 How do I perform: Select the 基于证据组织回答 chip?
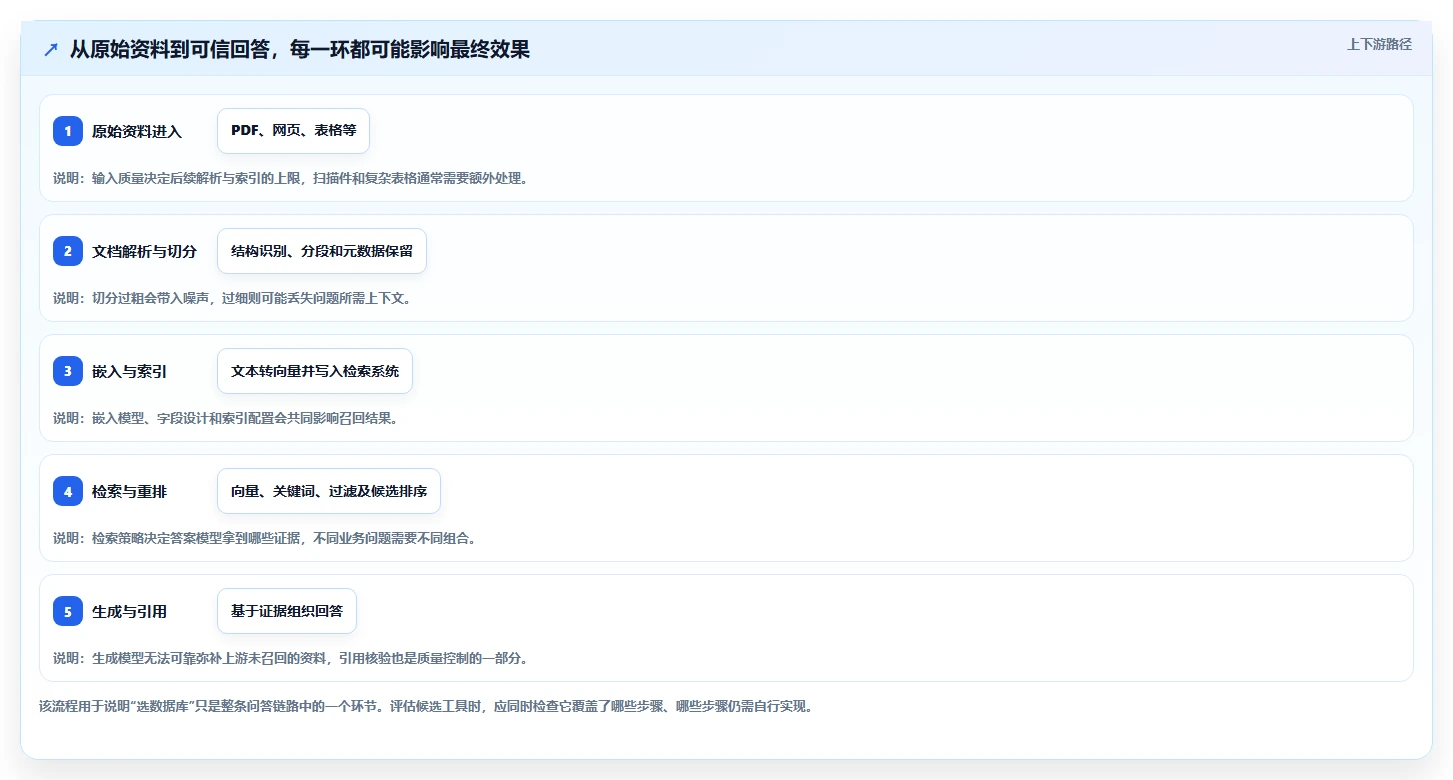click(x=287, y=611)
